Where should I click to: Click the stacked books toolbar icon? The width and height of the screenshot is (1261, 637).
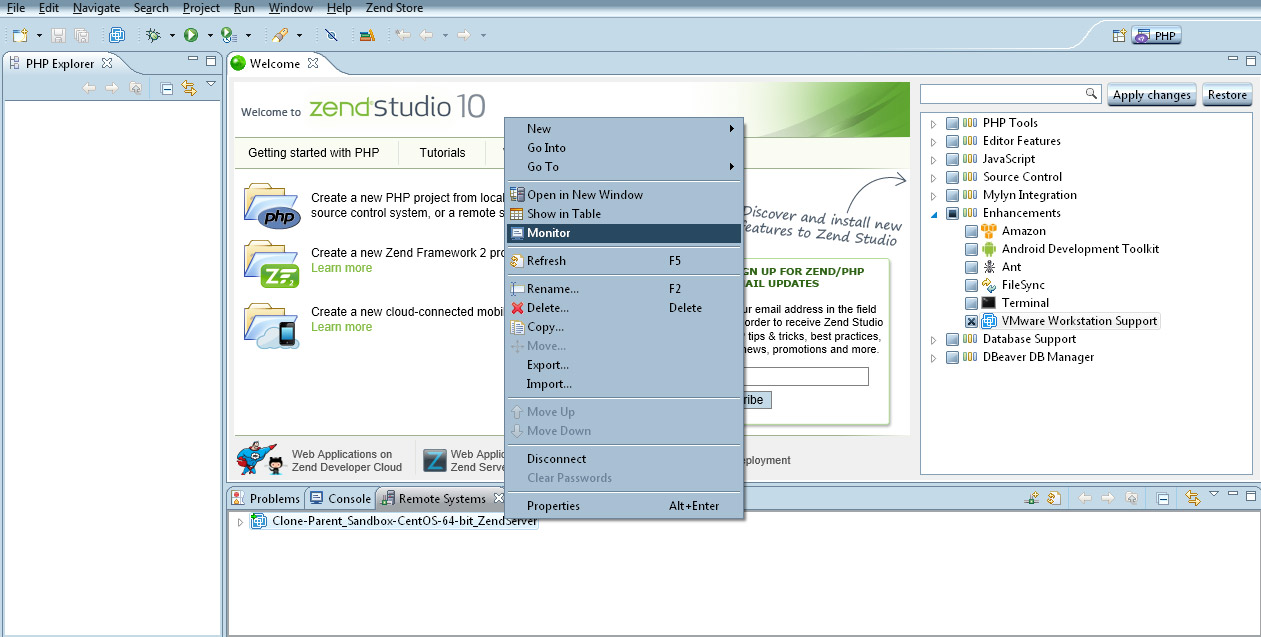pyautogui.click(x=367, y=35)
